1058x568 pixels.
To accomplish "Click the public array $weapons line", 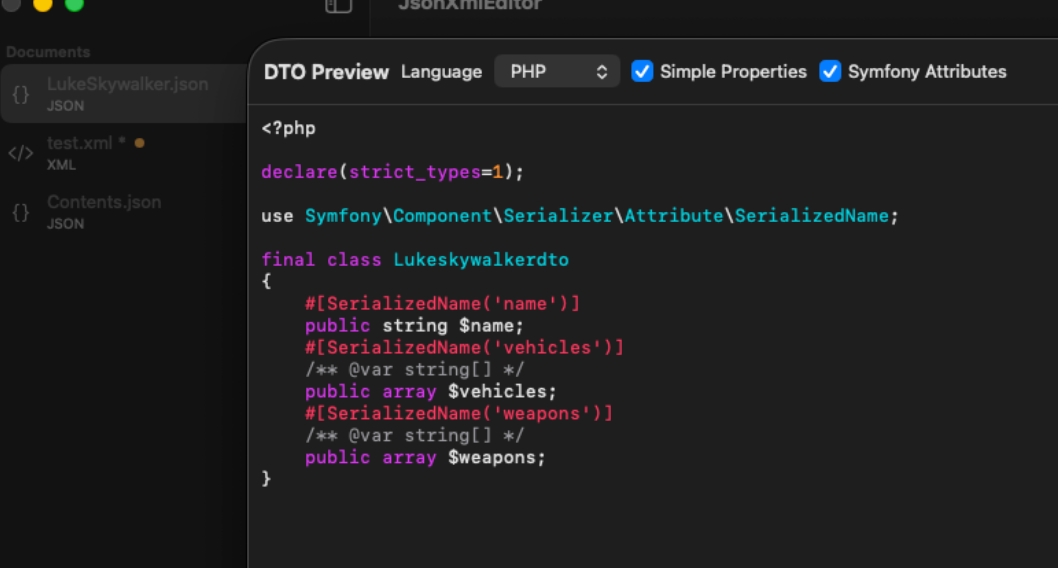I will pyautogui.click(x=425, y=457).
